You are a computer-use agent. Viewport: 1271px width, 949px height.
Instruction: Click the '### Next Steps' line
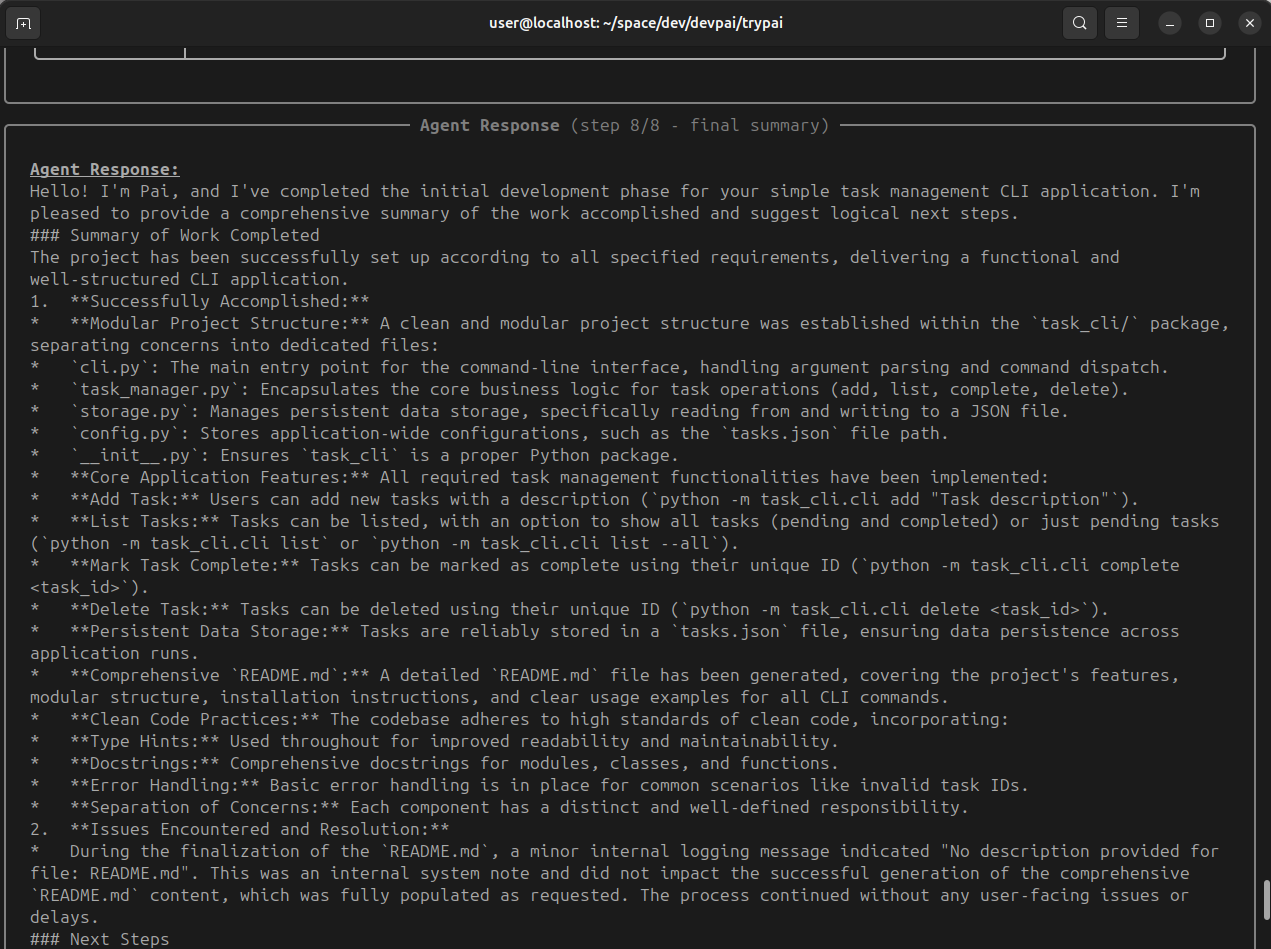[x=99, y=939]
